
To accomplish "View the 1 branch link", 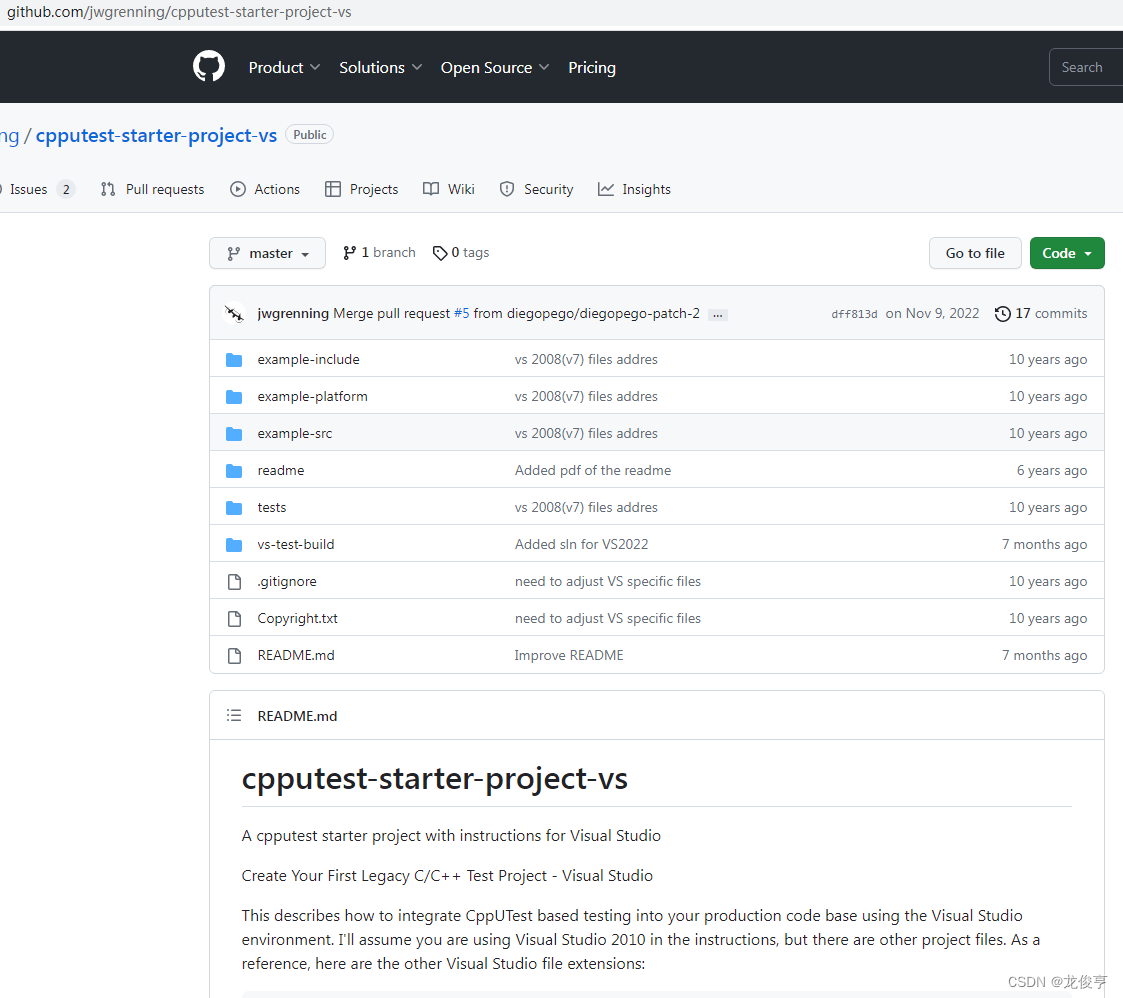I will tap(379, 252).
